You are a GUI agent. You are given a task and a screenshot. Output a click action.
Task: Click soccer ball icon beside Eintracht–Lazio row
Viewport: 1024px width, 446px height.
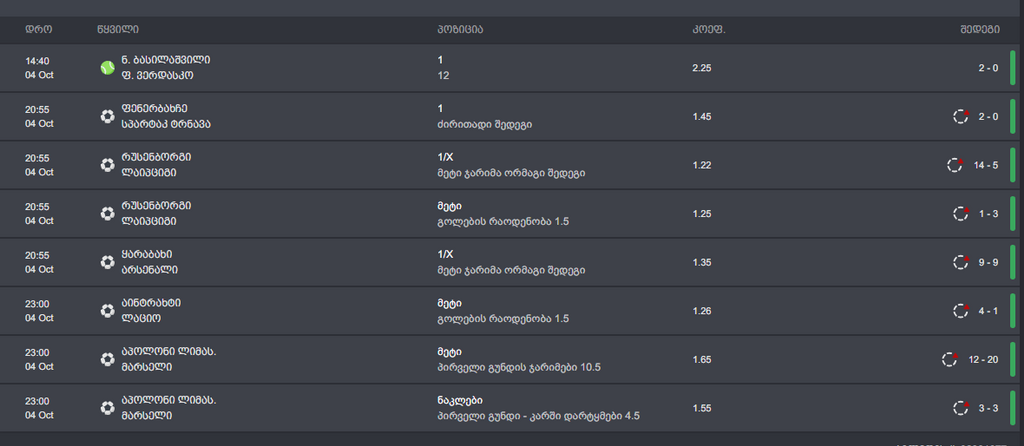[x=107, y=310]
